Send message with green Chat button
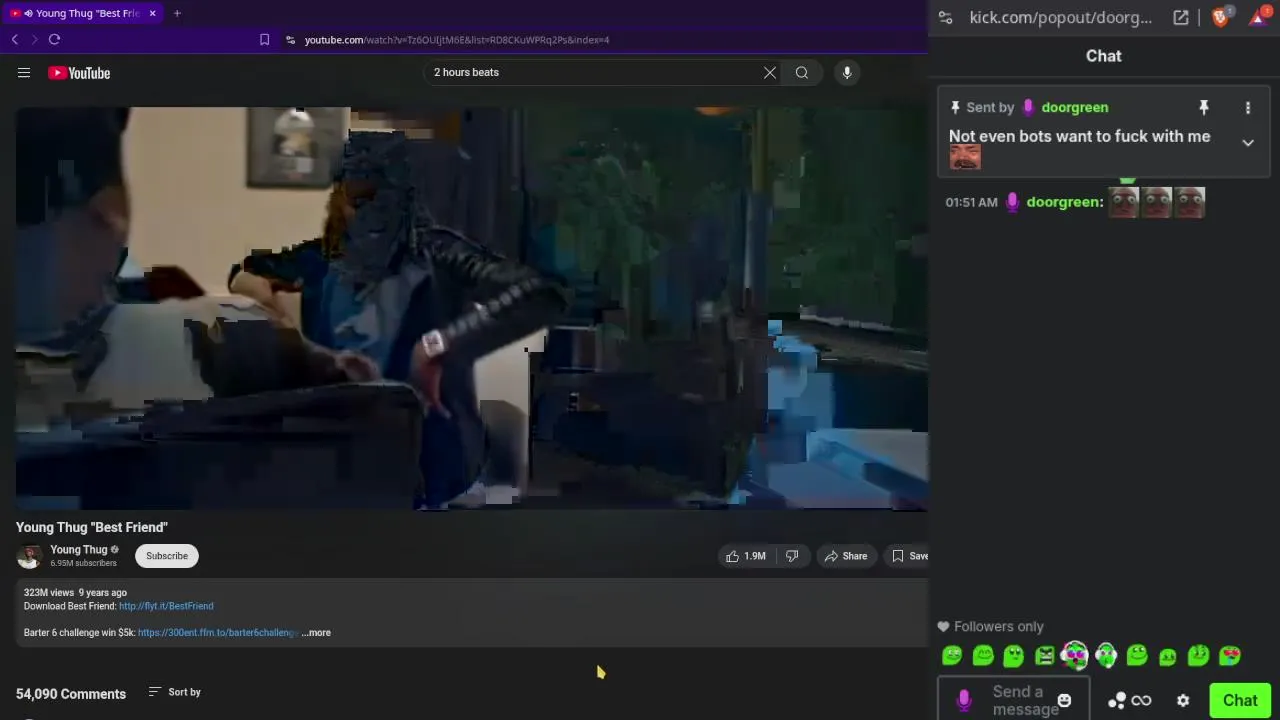The height and width of the screenshot is (720, 1280). (1240, 700)
